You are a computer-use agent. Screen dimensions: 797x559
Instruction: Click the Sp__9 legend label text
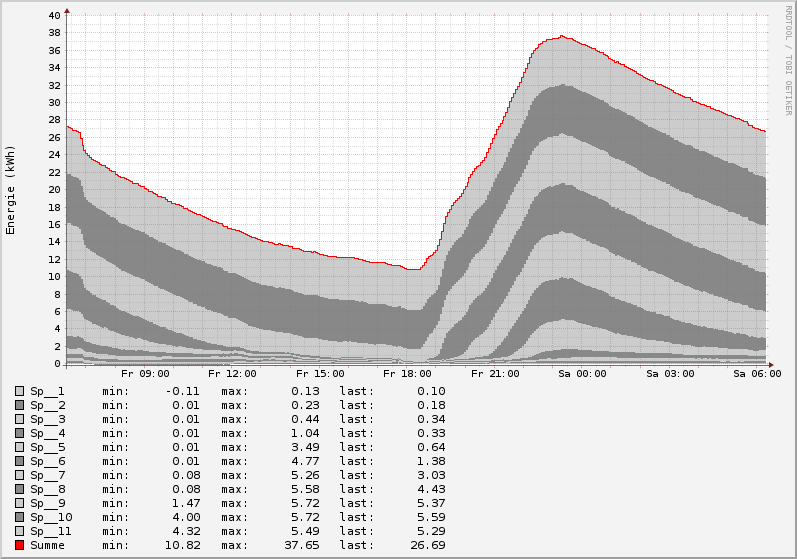coord(47,503)
